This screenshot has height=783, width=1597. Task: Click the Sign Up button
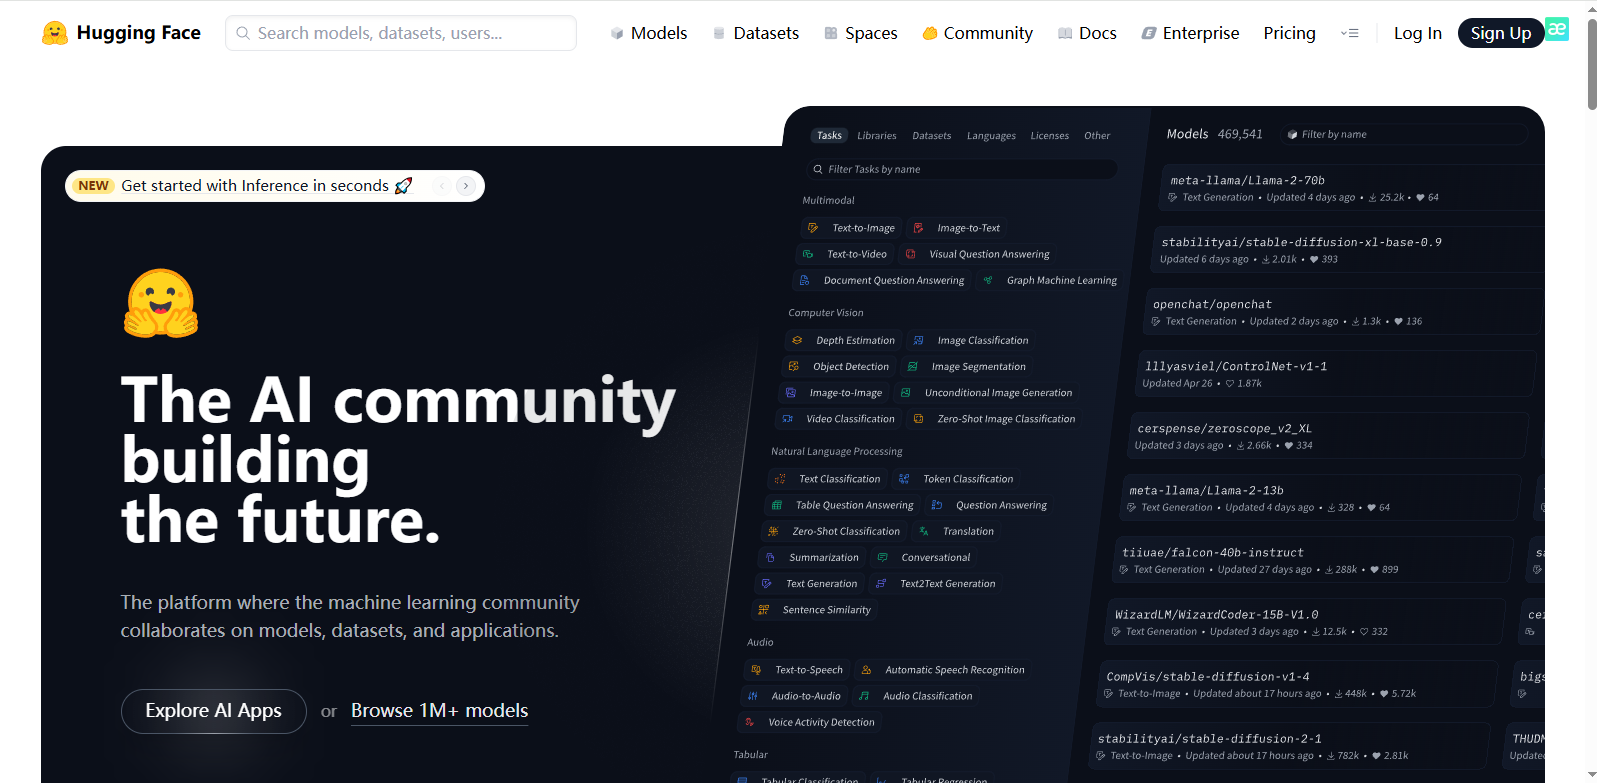tap(1501, 33)
